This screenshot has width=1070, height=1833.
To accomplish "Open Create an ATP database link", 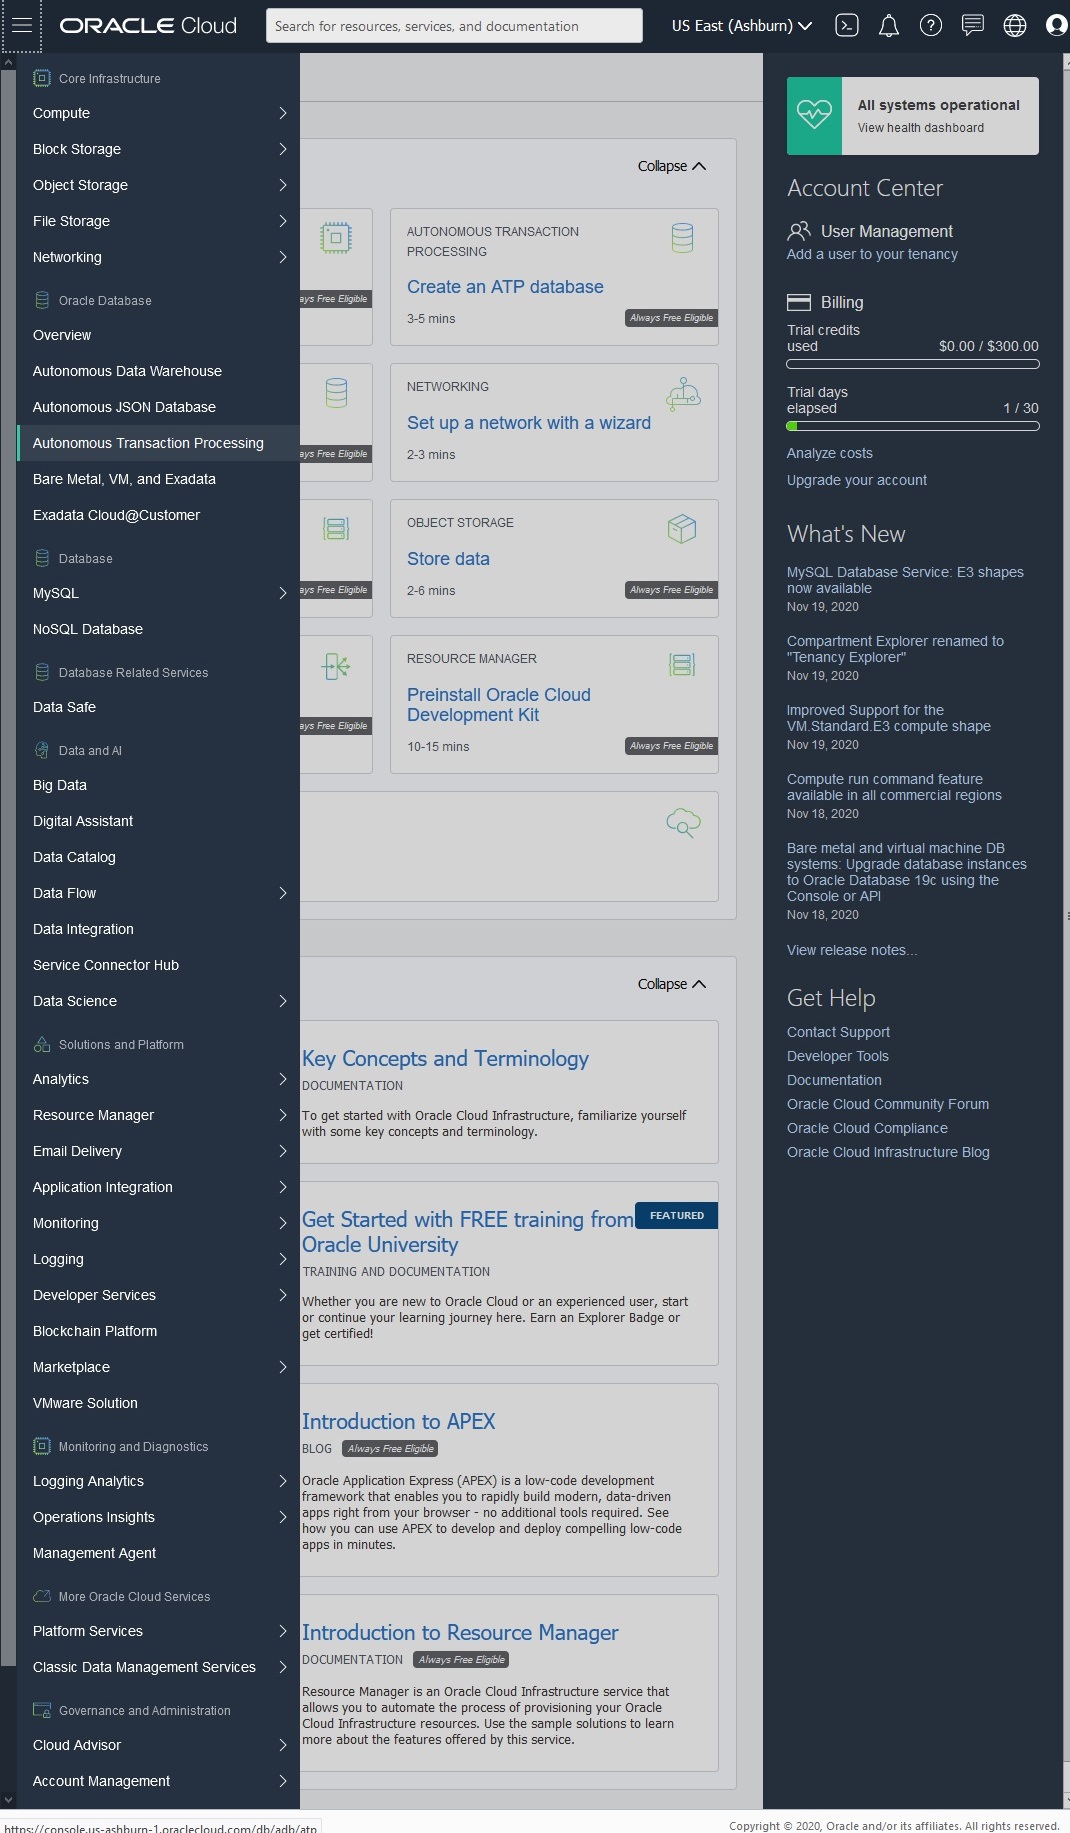I will pyautogui.click(x=505, y=287).
